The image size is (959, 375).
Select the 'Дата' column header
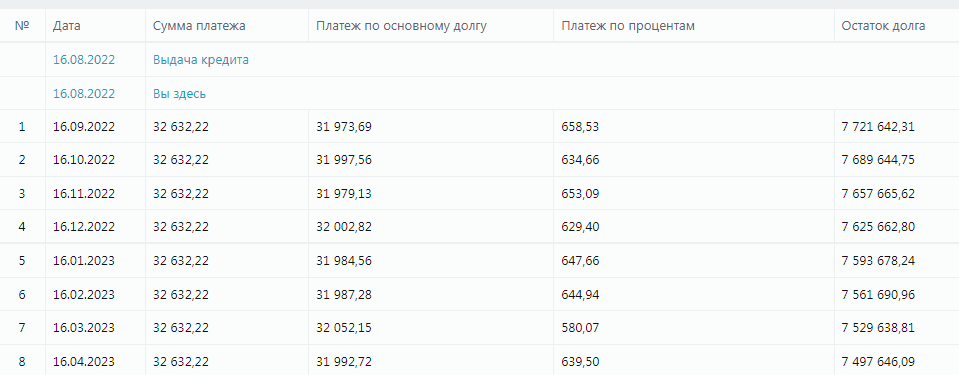point(67,26)
